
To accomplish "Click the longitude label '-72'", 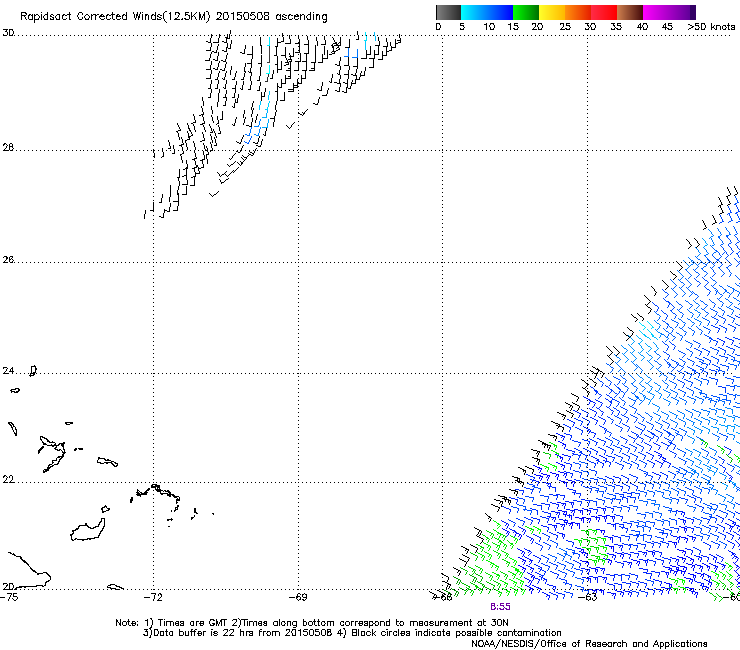I will click(x=153, y=597).
